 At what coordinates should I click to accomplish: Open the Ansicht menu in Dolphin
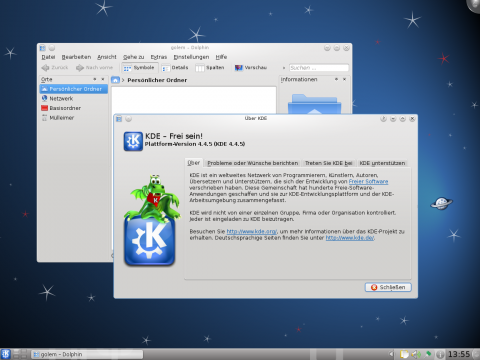tap(107, 57)
